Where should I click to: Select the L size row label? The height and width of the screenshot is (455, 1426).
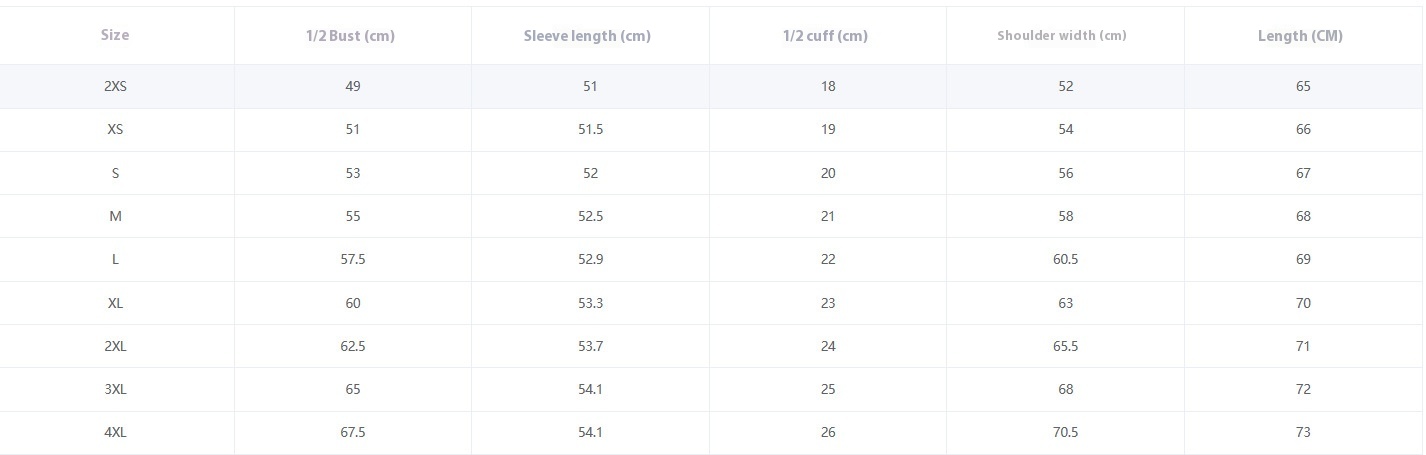pos(115,259)
